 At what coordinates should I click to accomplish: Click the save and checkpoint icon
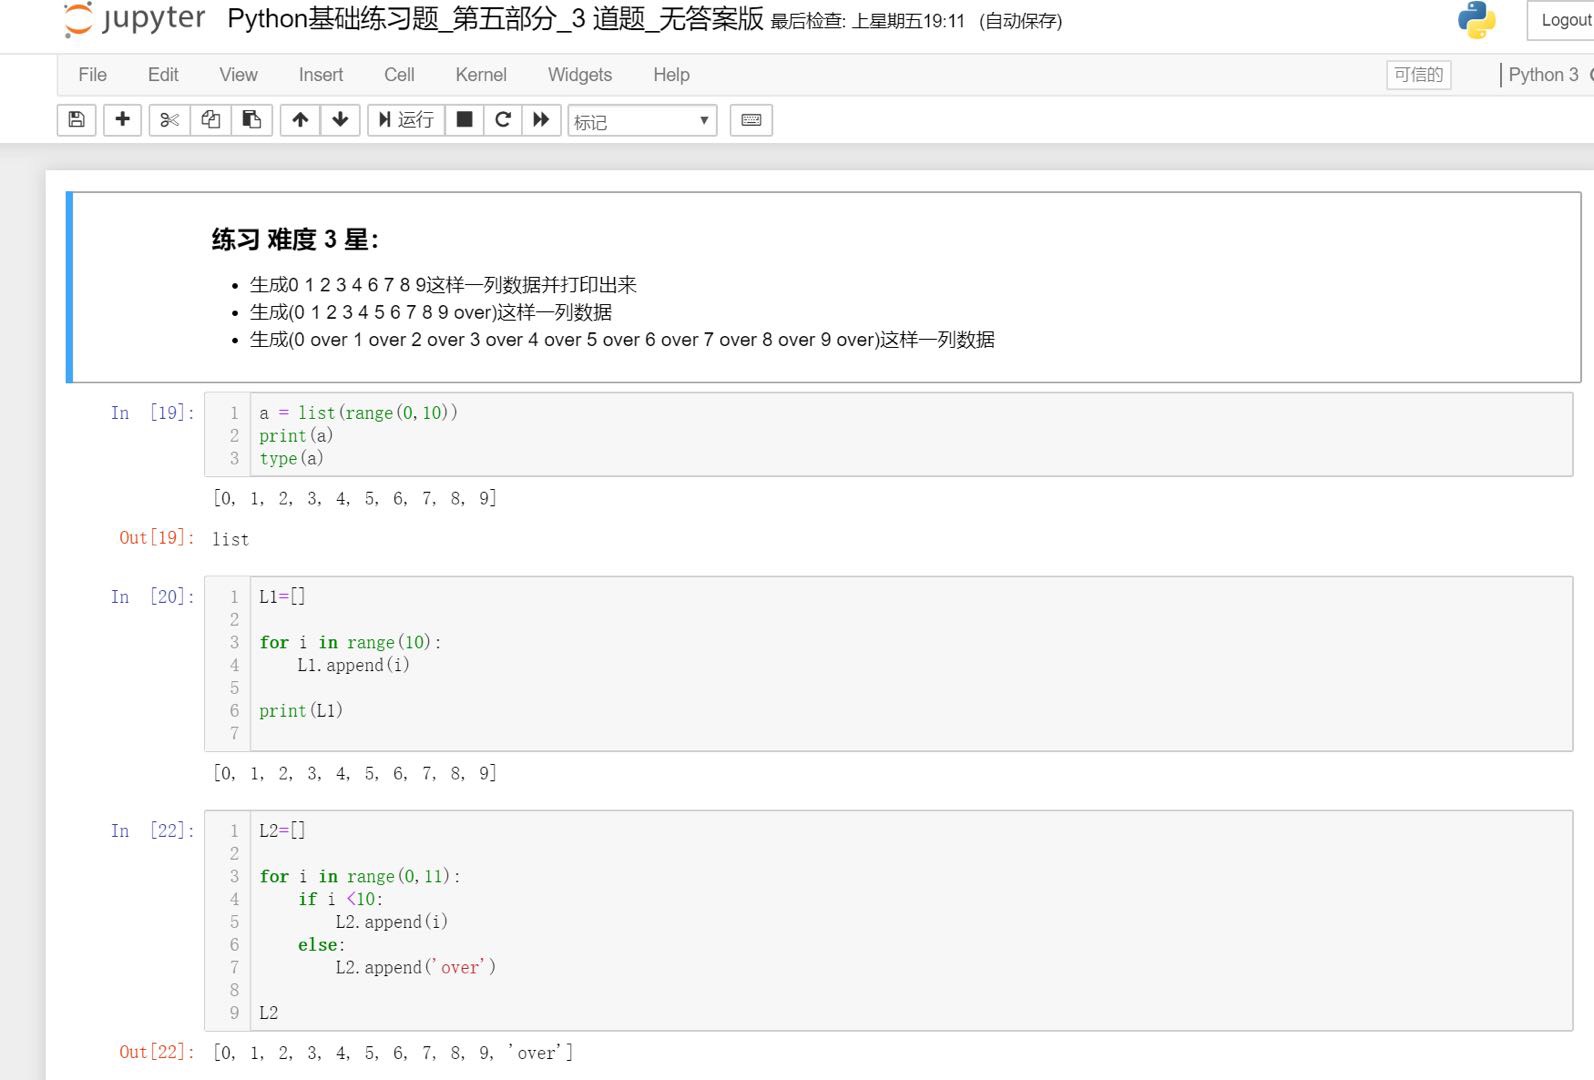[77, 120]
